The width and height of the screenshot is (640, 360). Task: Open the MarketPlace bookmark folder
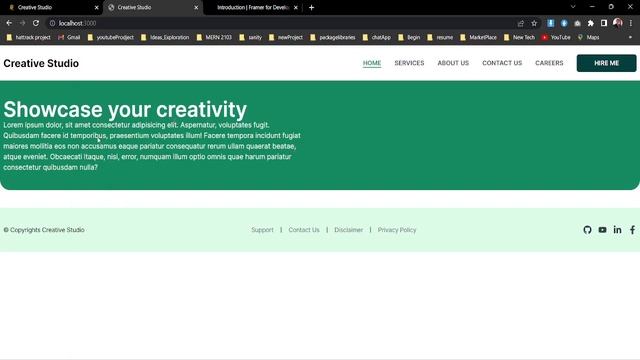click(x=478, y=37)
